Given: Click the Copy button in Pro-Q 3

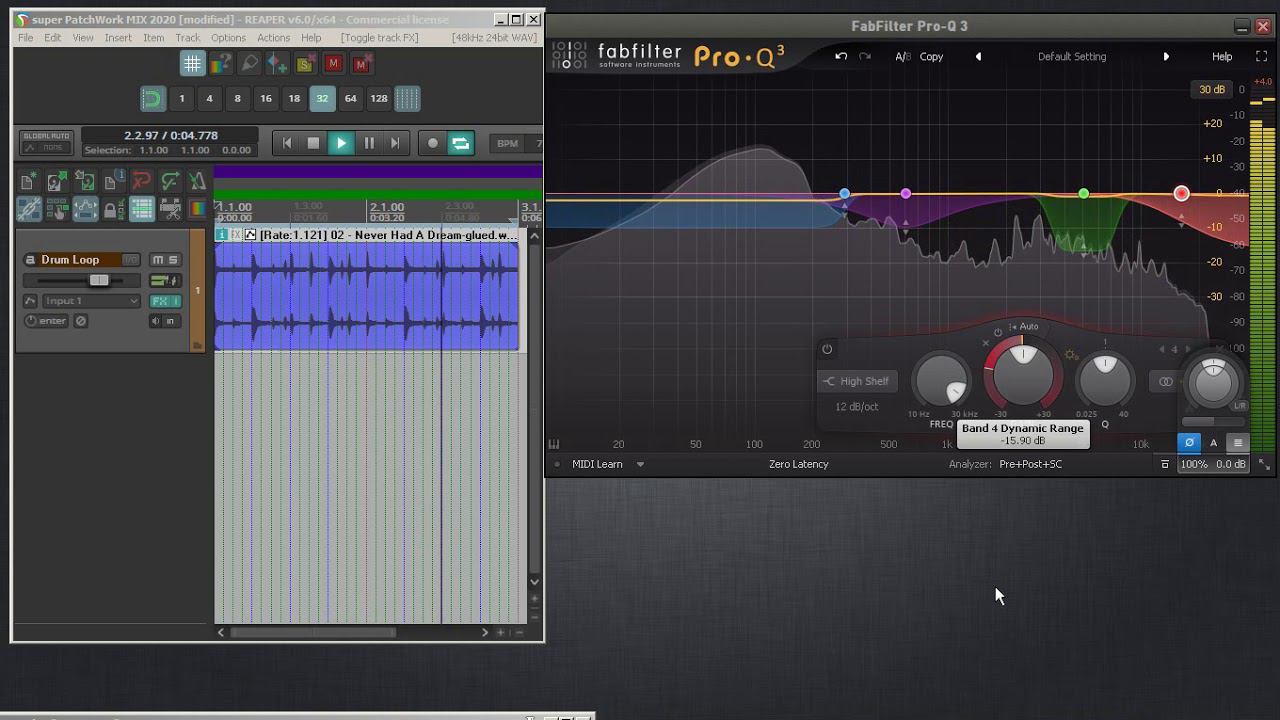Looking at the screenshot, I should (x=931, y=56).
